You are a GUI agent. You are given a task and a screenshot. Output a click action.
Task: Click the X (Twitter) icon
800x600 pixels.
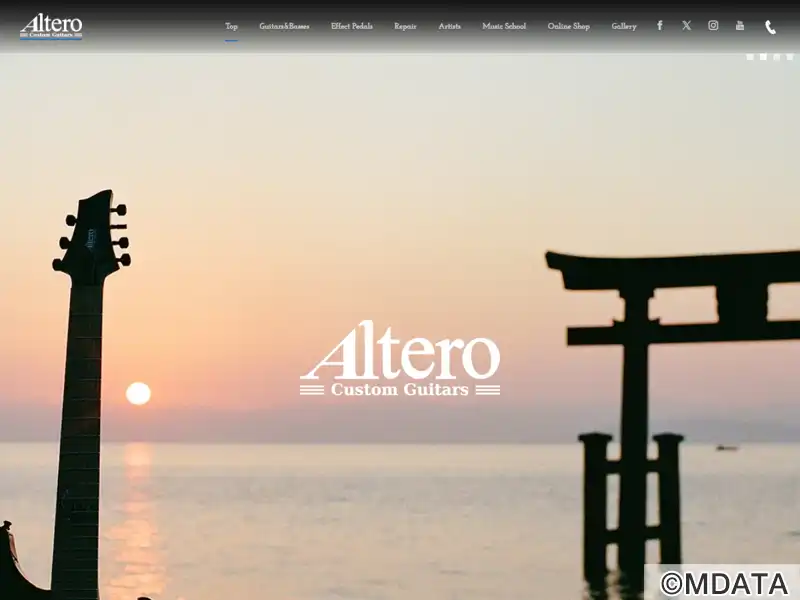pyautogui.click(x=686, y=26)
